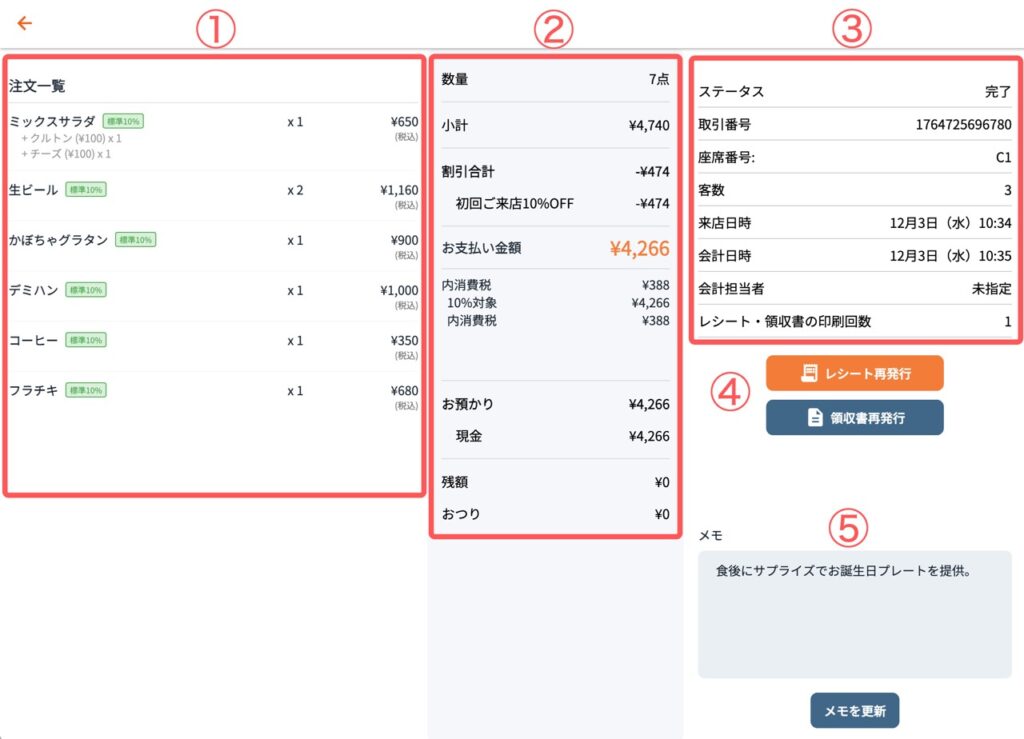Click the document icon on 領収書再発行
Screen dimensions: 1024x739
(815, 418)
